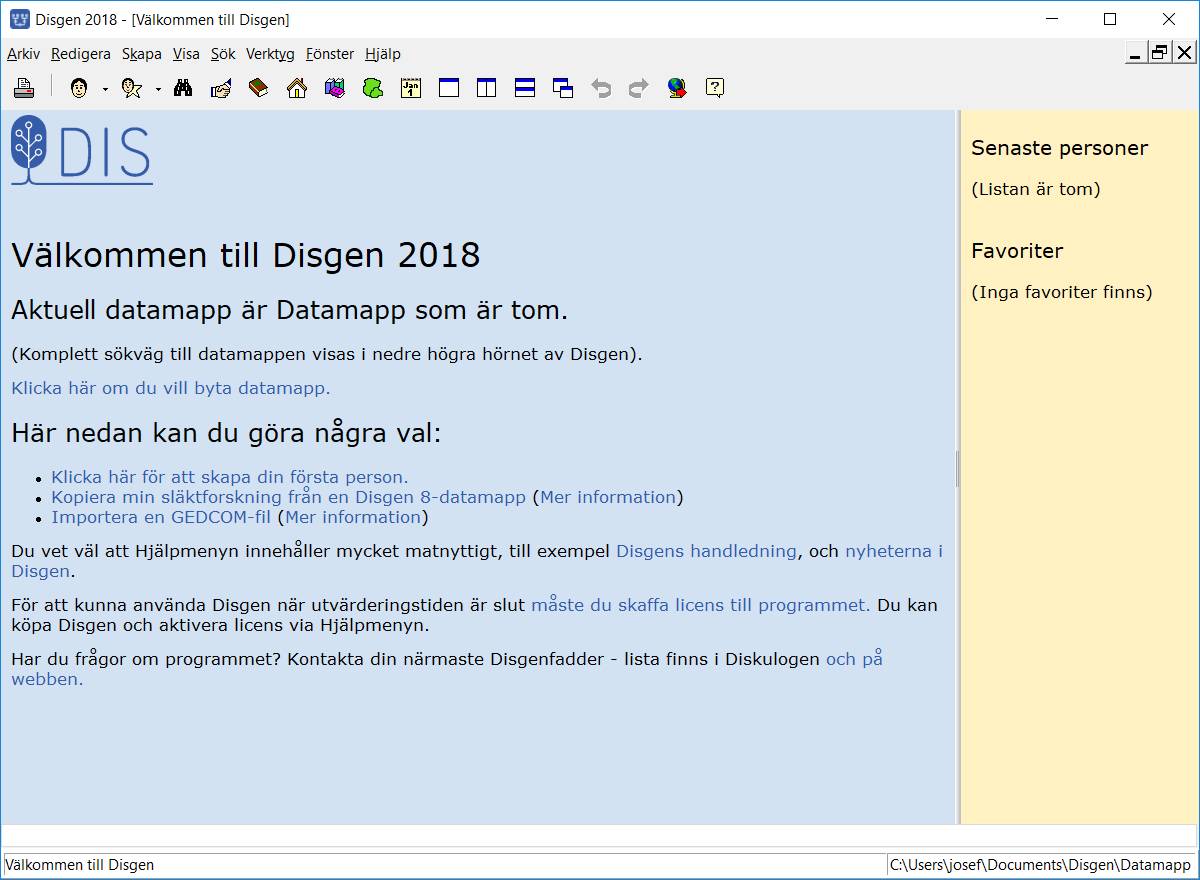Open the Arkiv menu
This screenshot has height=880, width=1200.
(x=23, y=54)
